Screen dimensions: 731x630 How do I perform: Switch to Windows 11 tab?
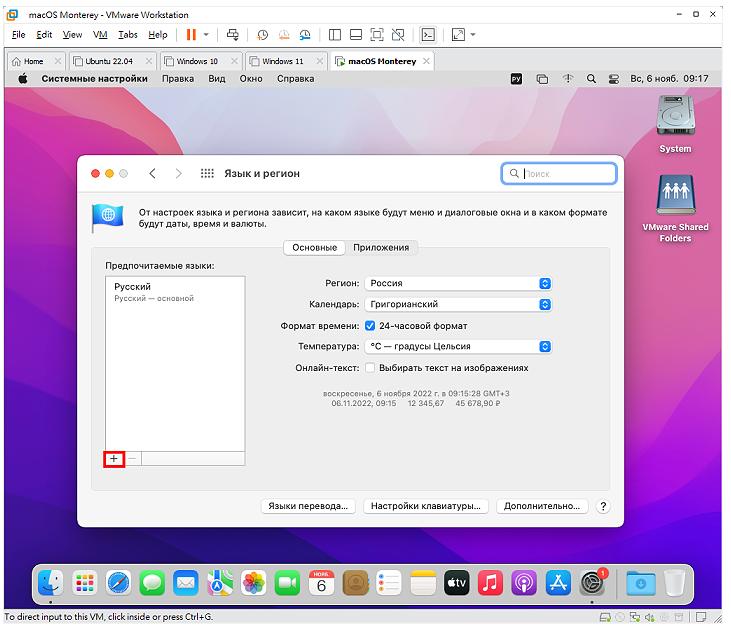click(283, 61)
